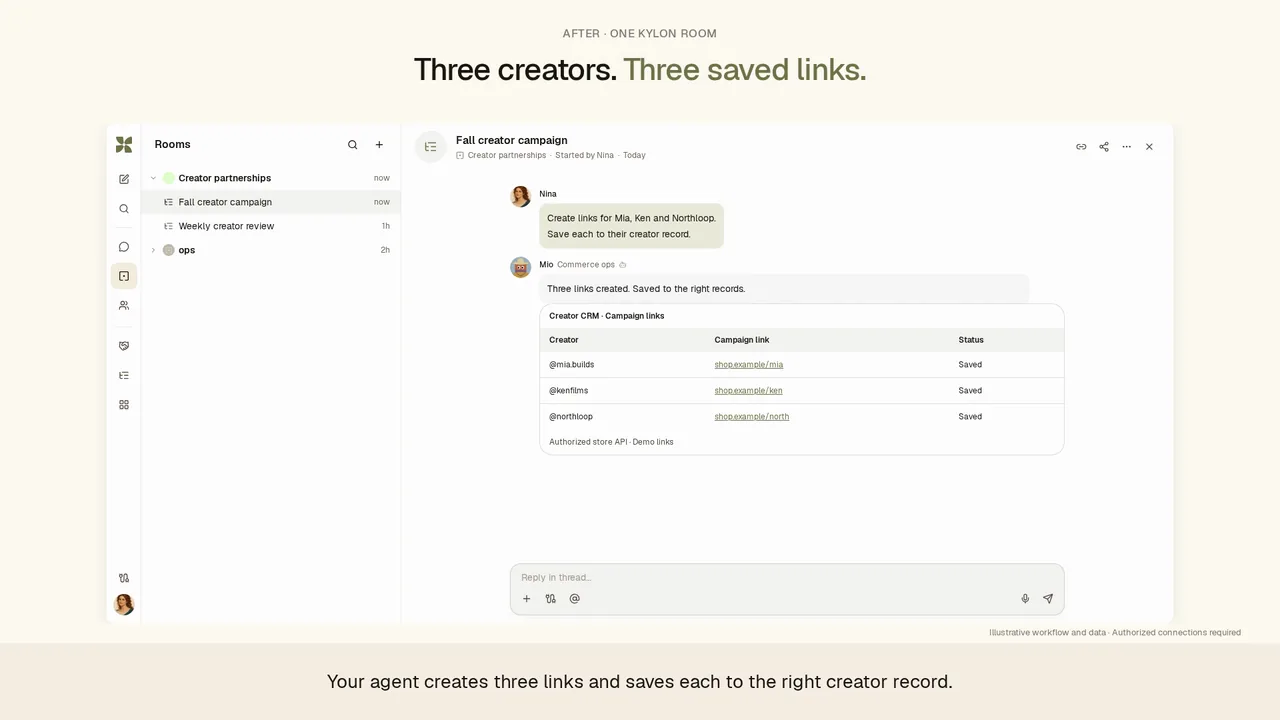Click the inbox tray icon in sidebar
Screen dimensions: 1280x720
(x=124, y=346)
